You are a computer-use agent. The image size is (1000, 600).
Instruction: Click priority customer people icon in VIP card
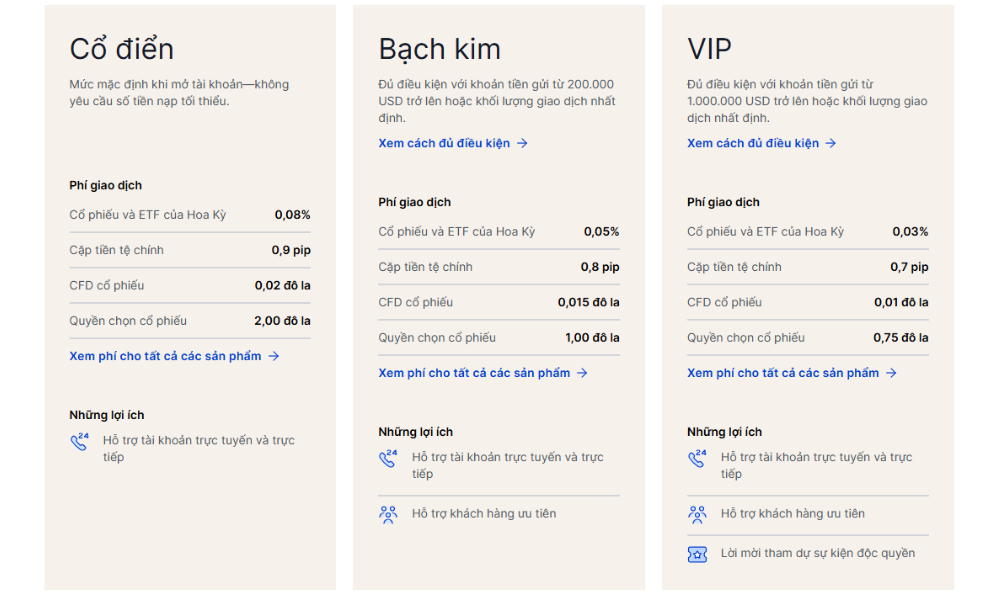tap(697, 515)
